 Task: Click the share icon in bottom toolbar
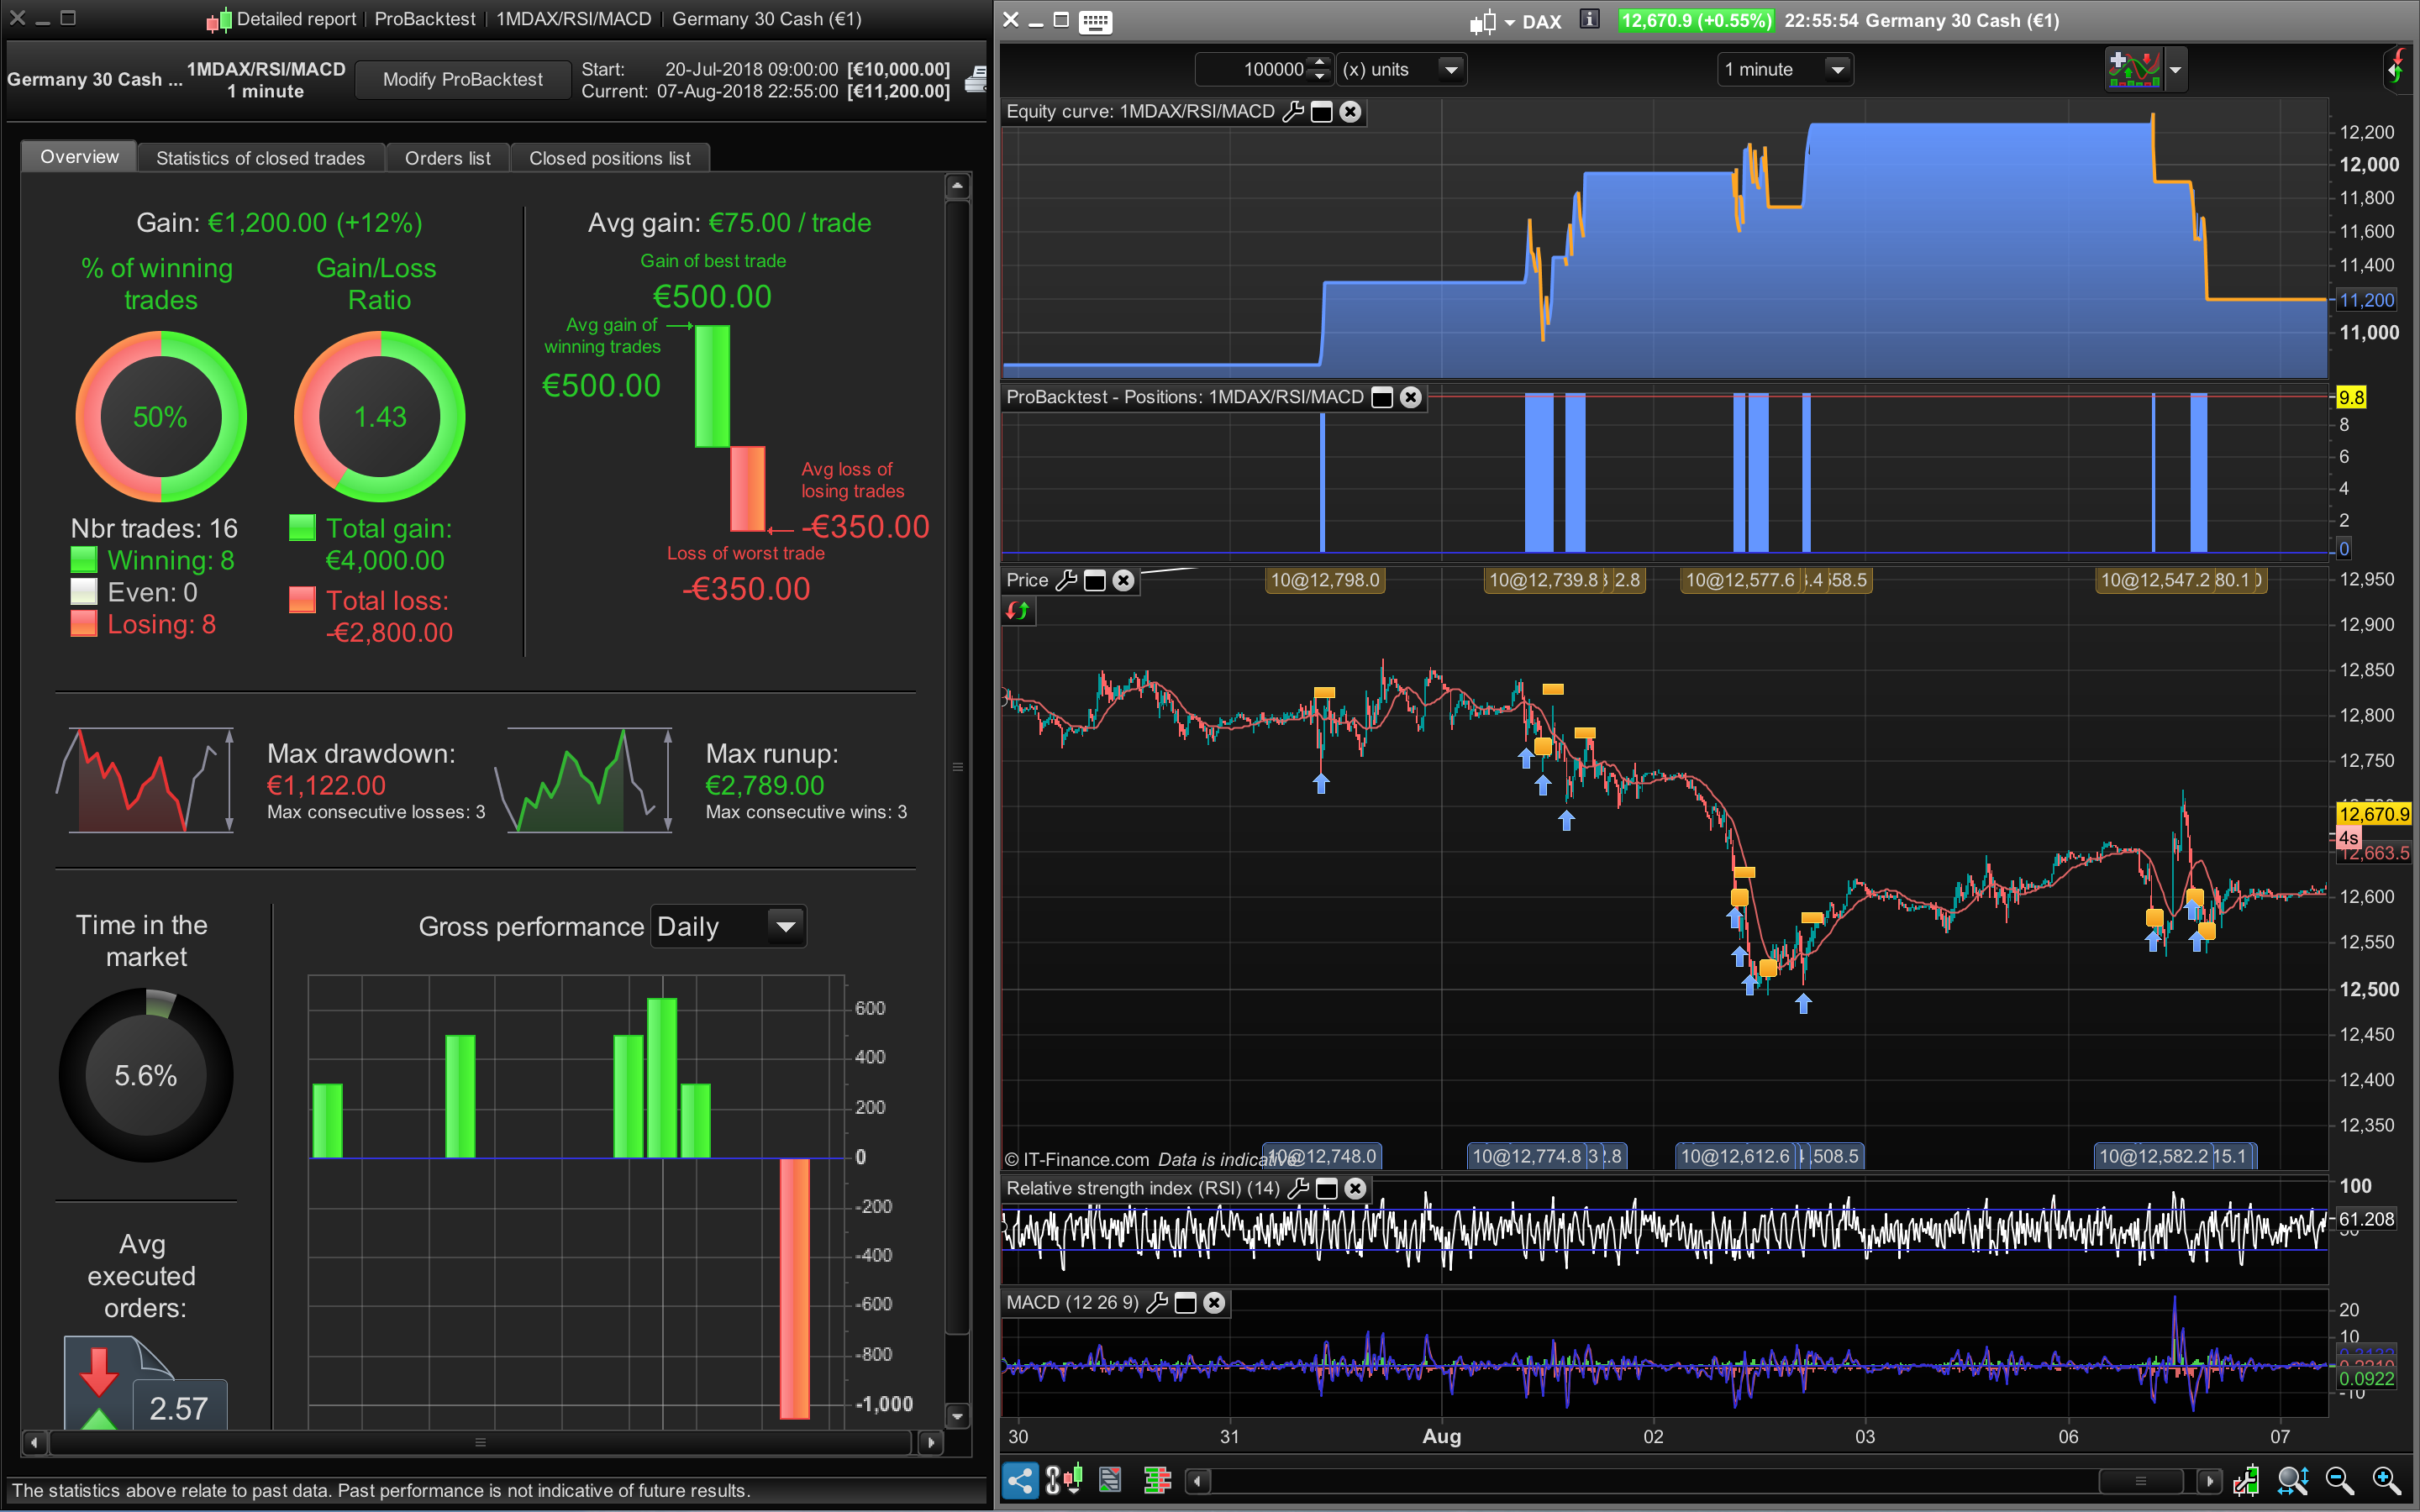click(x=1019, y=1480)
